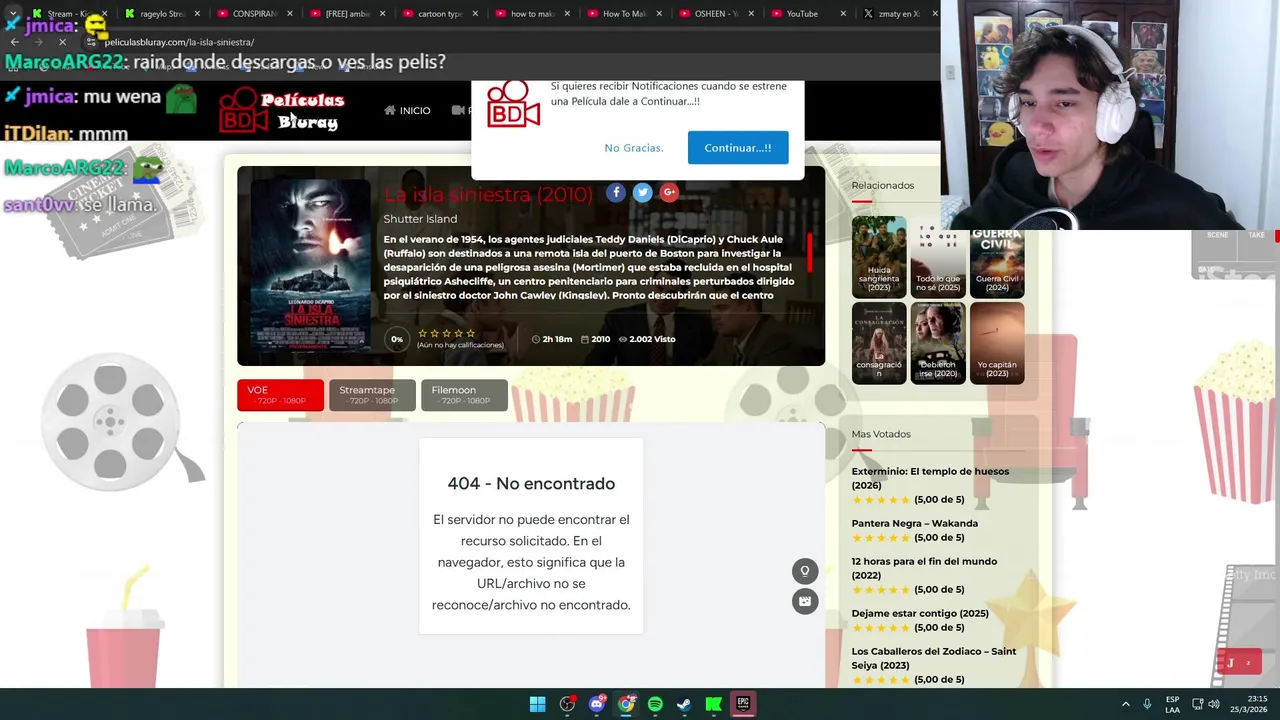Rate movie with the fifth star
This screenshot has height=720, width=1280.
tap(471, 334)
